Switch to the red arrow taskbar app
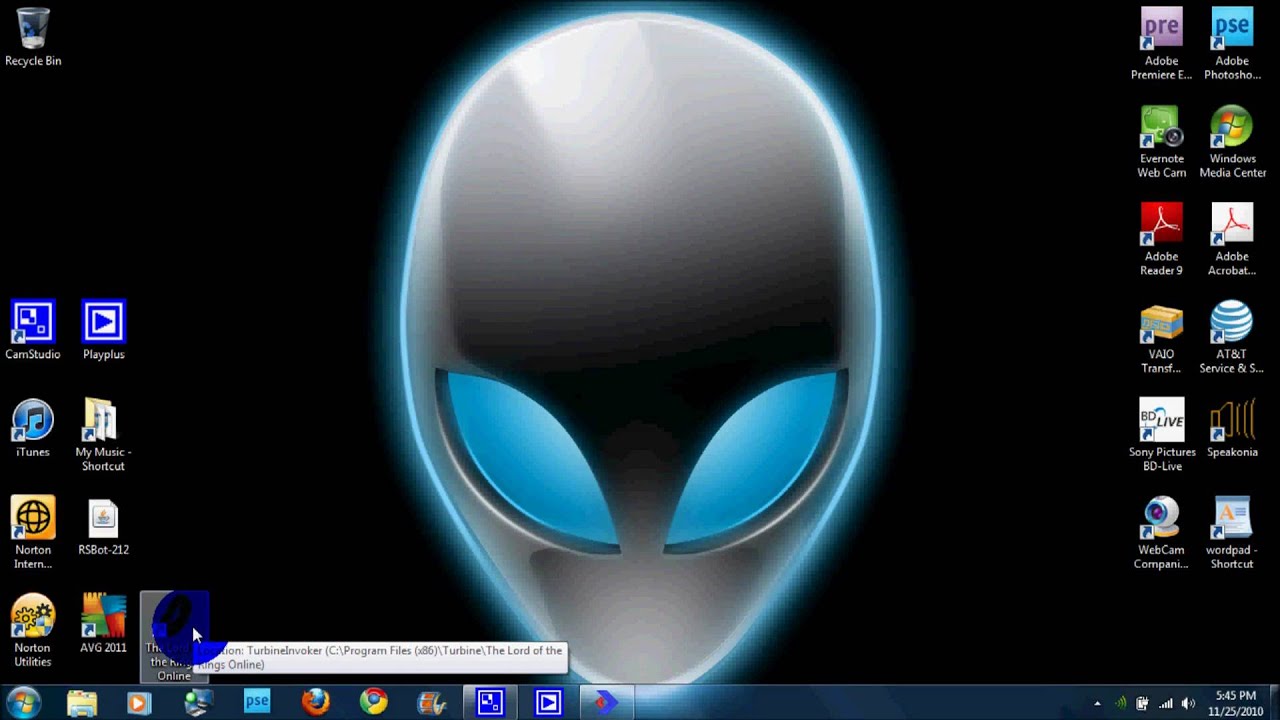This screenshot has height=720, width=1280. tap(606, 702)
